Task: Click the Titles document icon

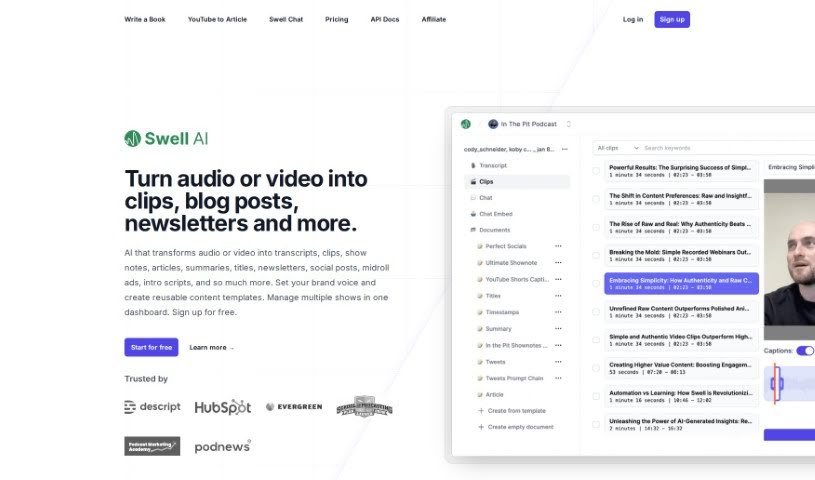Action: 480,296
